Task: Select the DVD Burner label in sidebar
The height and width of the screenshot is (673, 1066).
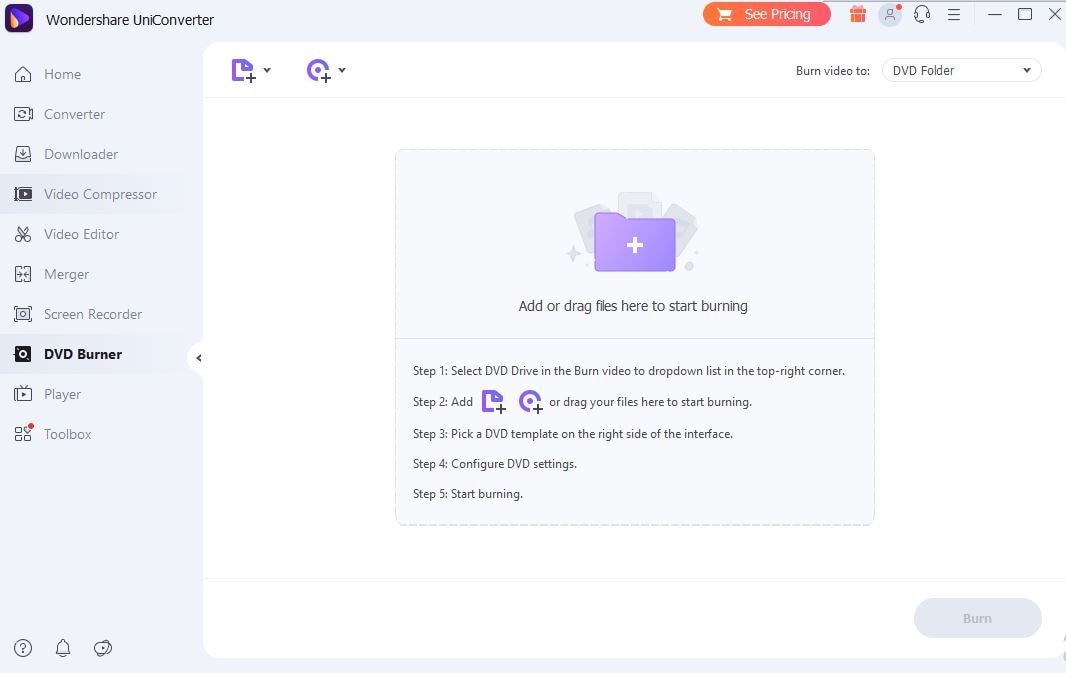Action: pyautogui.click(x=83, y=354)
